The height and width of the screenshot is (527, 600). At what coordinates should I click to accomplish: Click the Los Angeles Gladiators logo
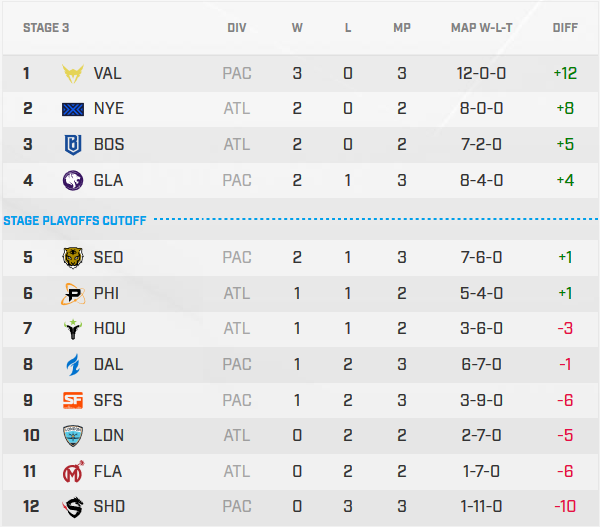coord(73,180)
